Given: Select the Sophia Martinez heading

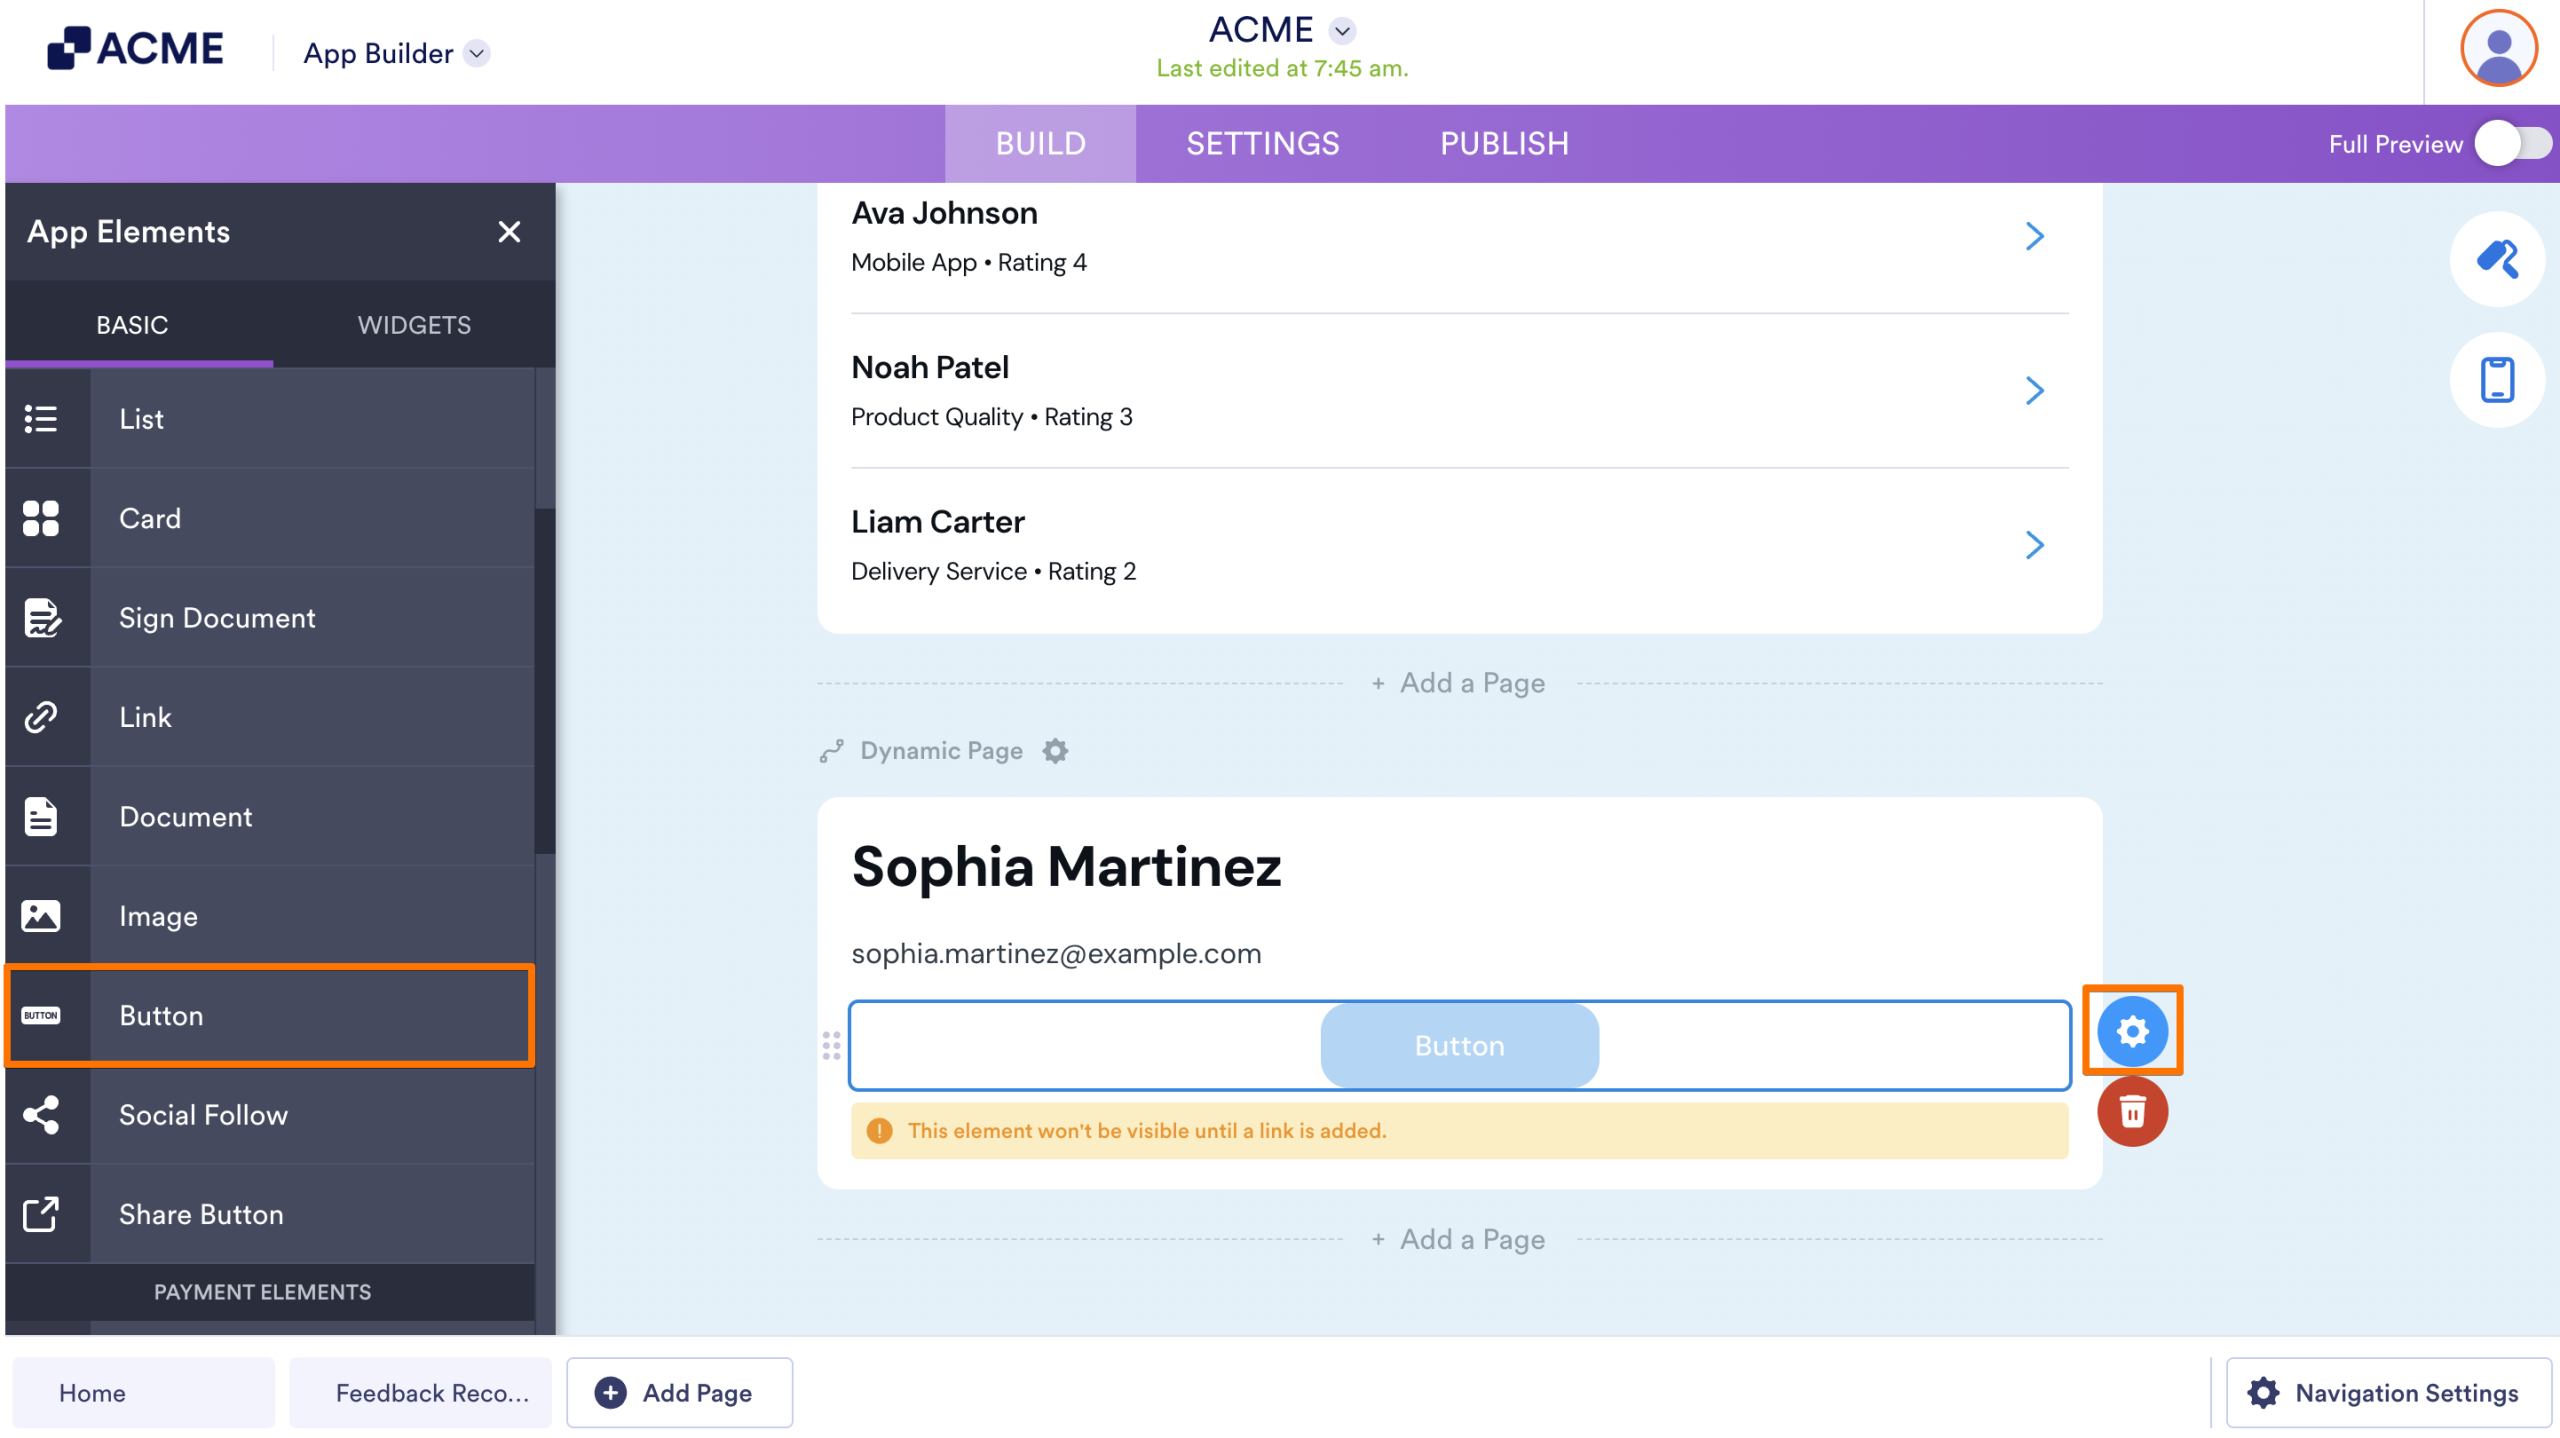Looking at the screenshot, I should 1066,866.
